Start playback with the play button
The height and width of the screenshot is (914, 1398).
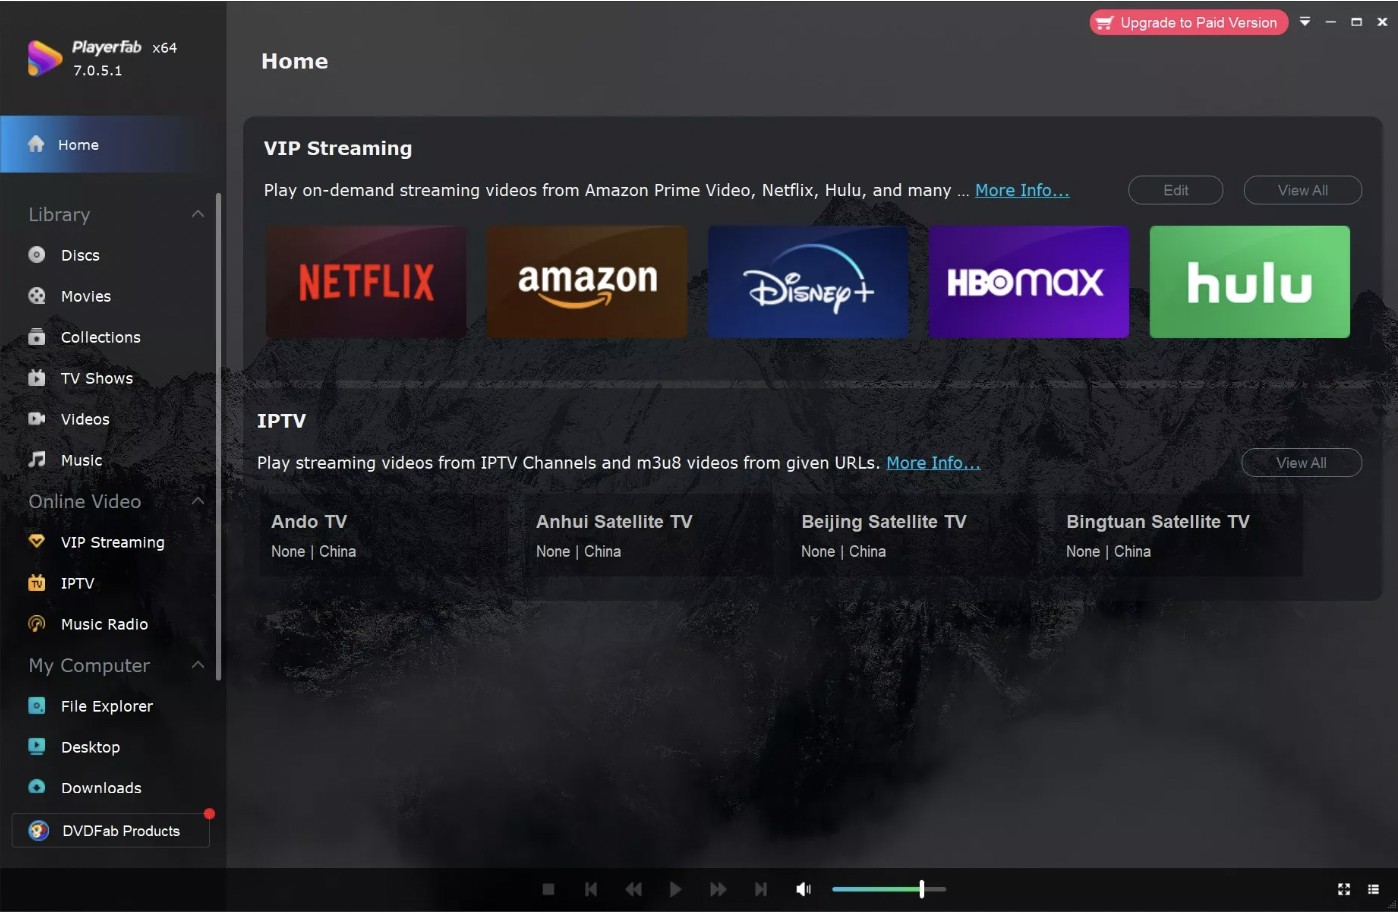[x=676, y=889]
